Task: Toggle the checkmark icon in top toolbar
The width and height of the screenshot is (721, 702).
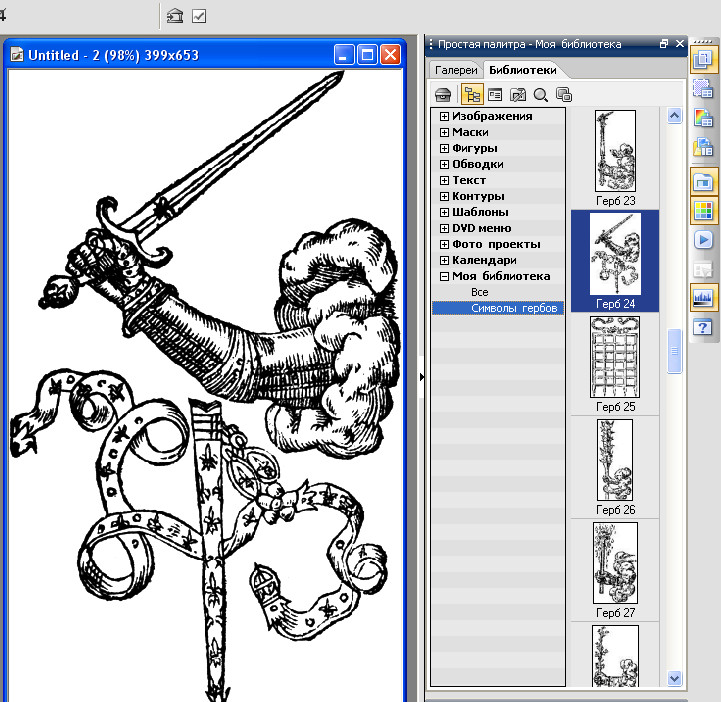Action: (x=199, y=16)
